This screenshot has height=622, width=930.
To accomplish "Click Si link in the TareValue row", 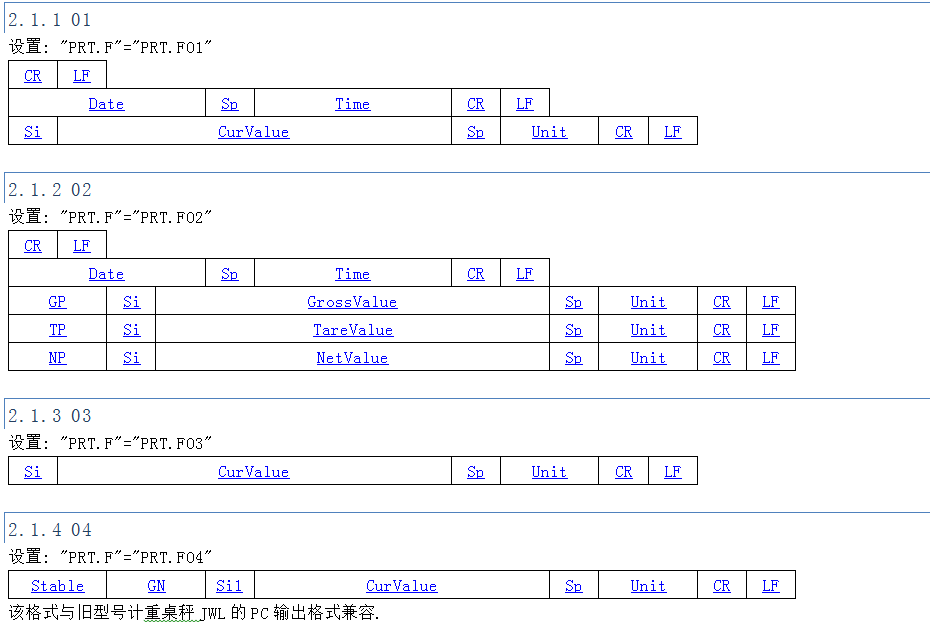I will [x=132, y=330].
